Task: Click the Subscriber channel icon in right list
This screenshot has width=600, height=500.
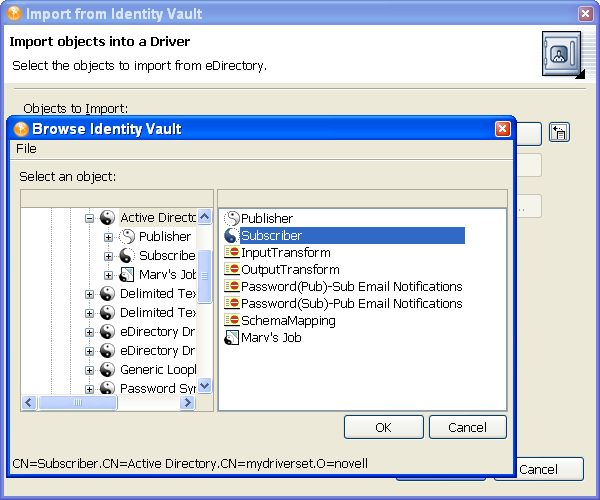Action: tap(232, 236)
